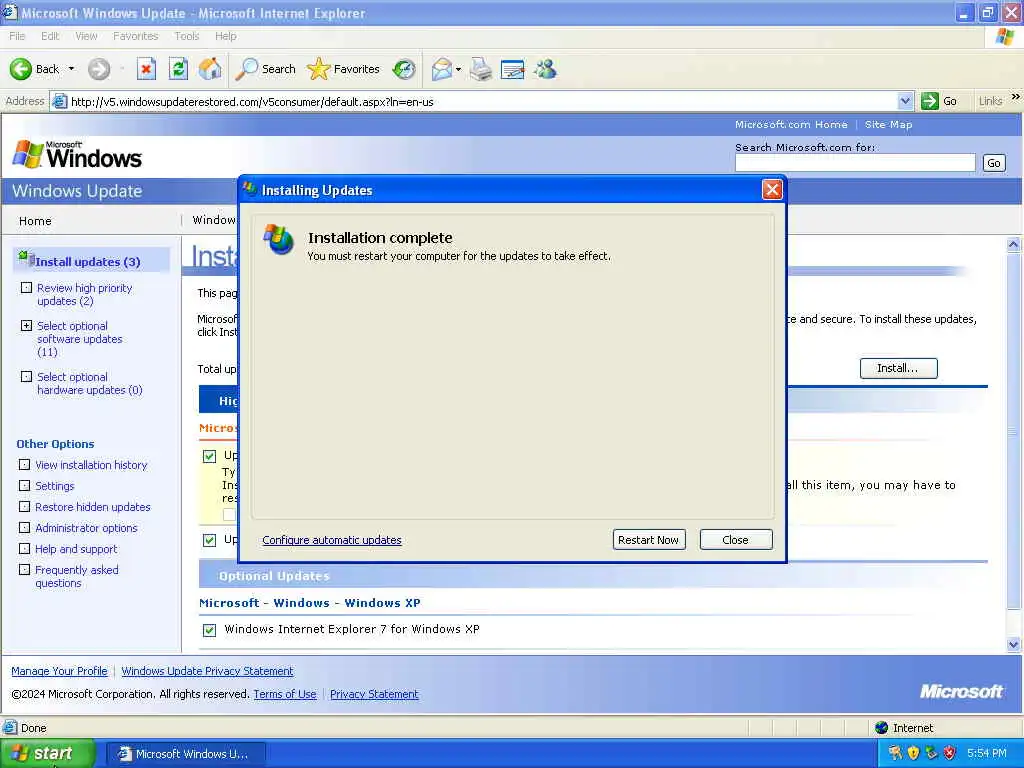This screenshot has width=1024, height=768.
Task: Click Site Map link
Action: [888, 124]
